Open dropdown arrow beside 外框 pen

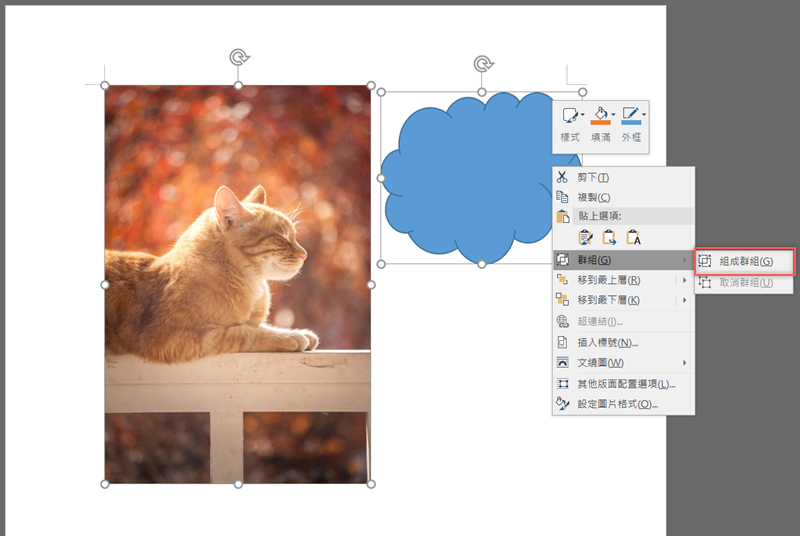pyautogui.click(x=644, y=115)
